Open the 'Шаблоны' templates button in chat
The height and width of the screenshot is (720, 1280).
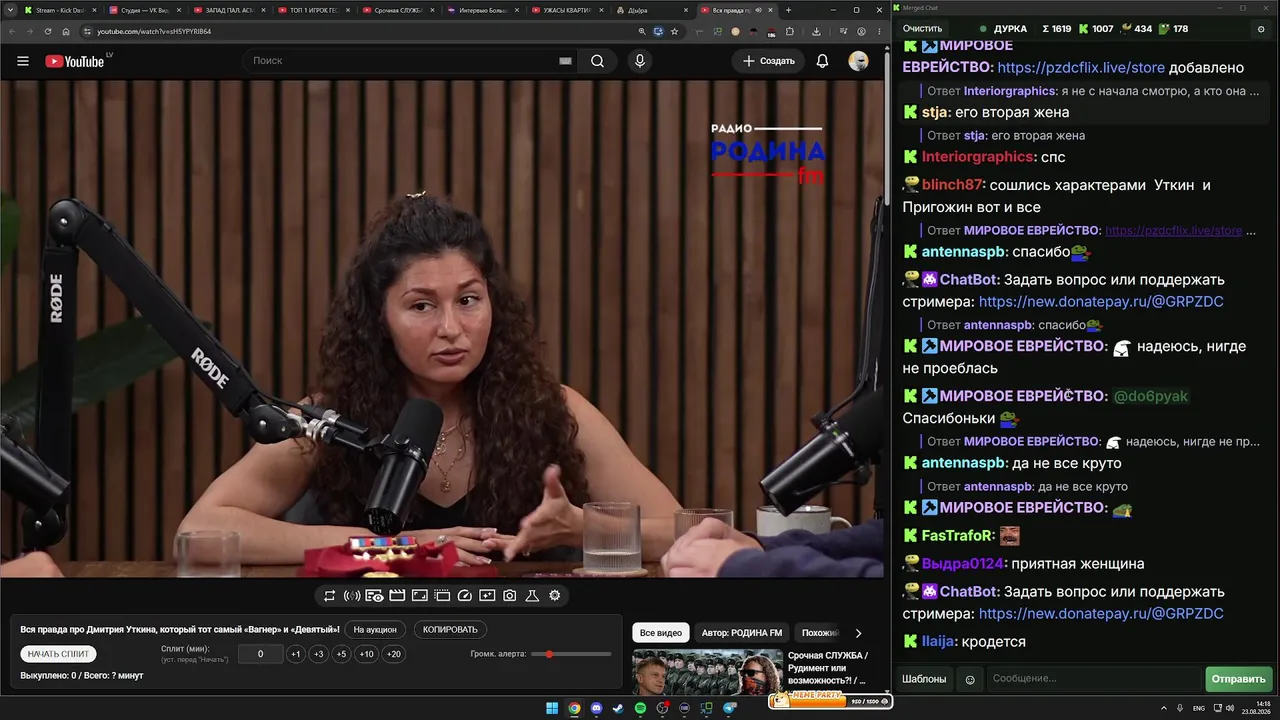point(924,679)
